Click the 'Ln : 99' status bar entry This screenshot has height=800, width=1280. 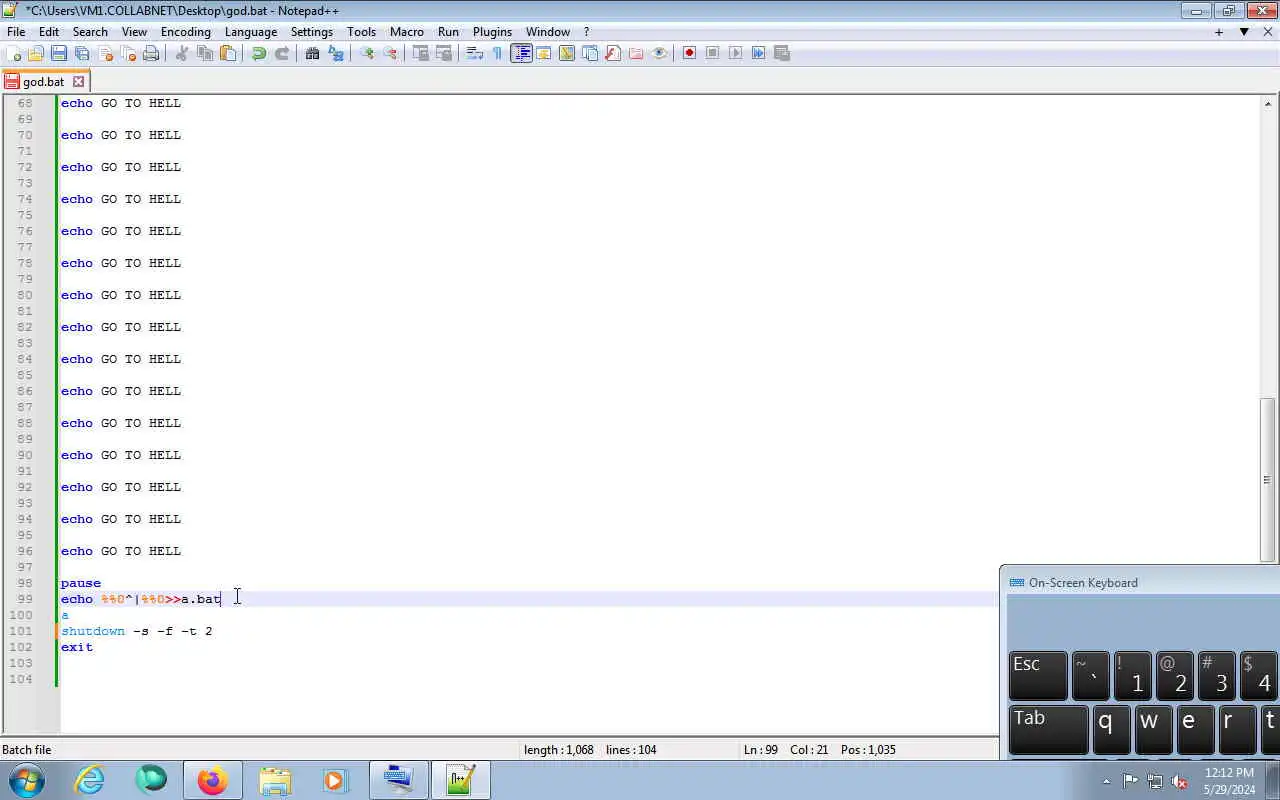point(760,750)
